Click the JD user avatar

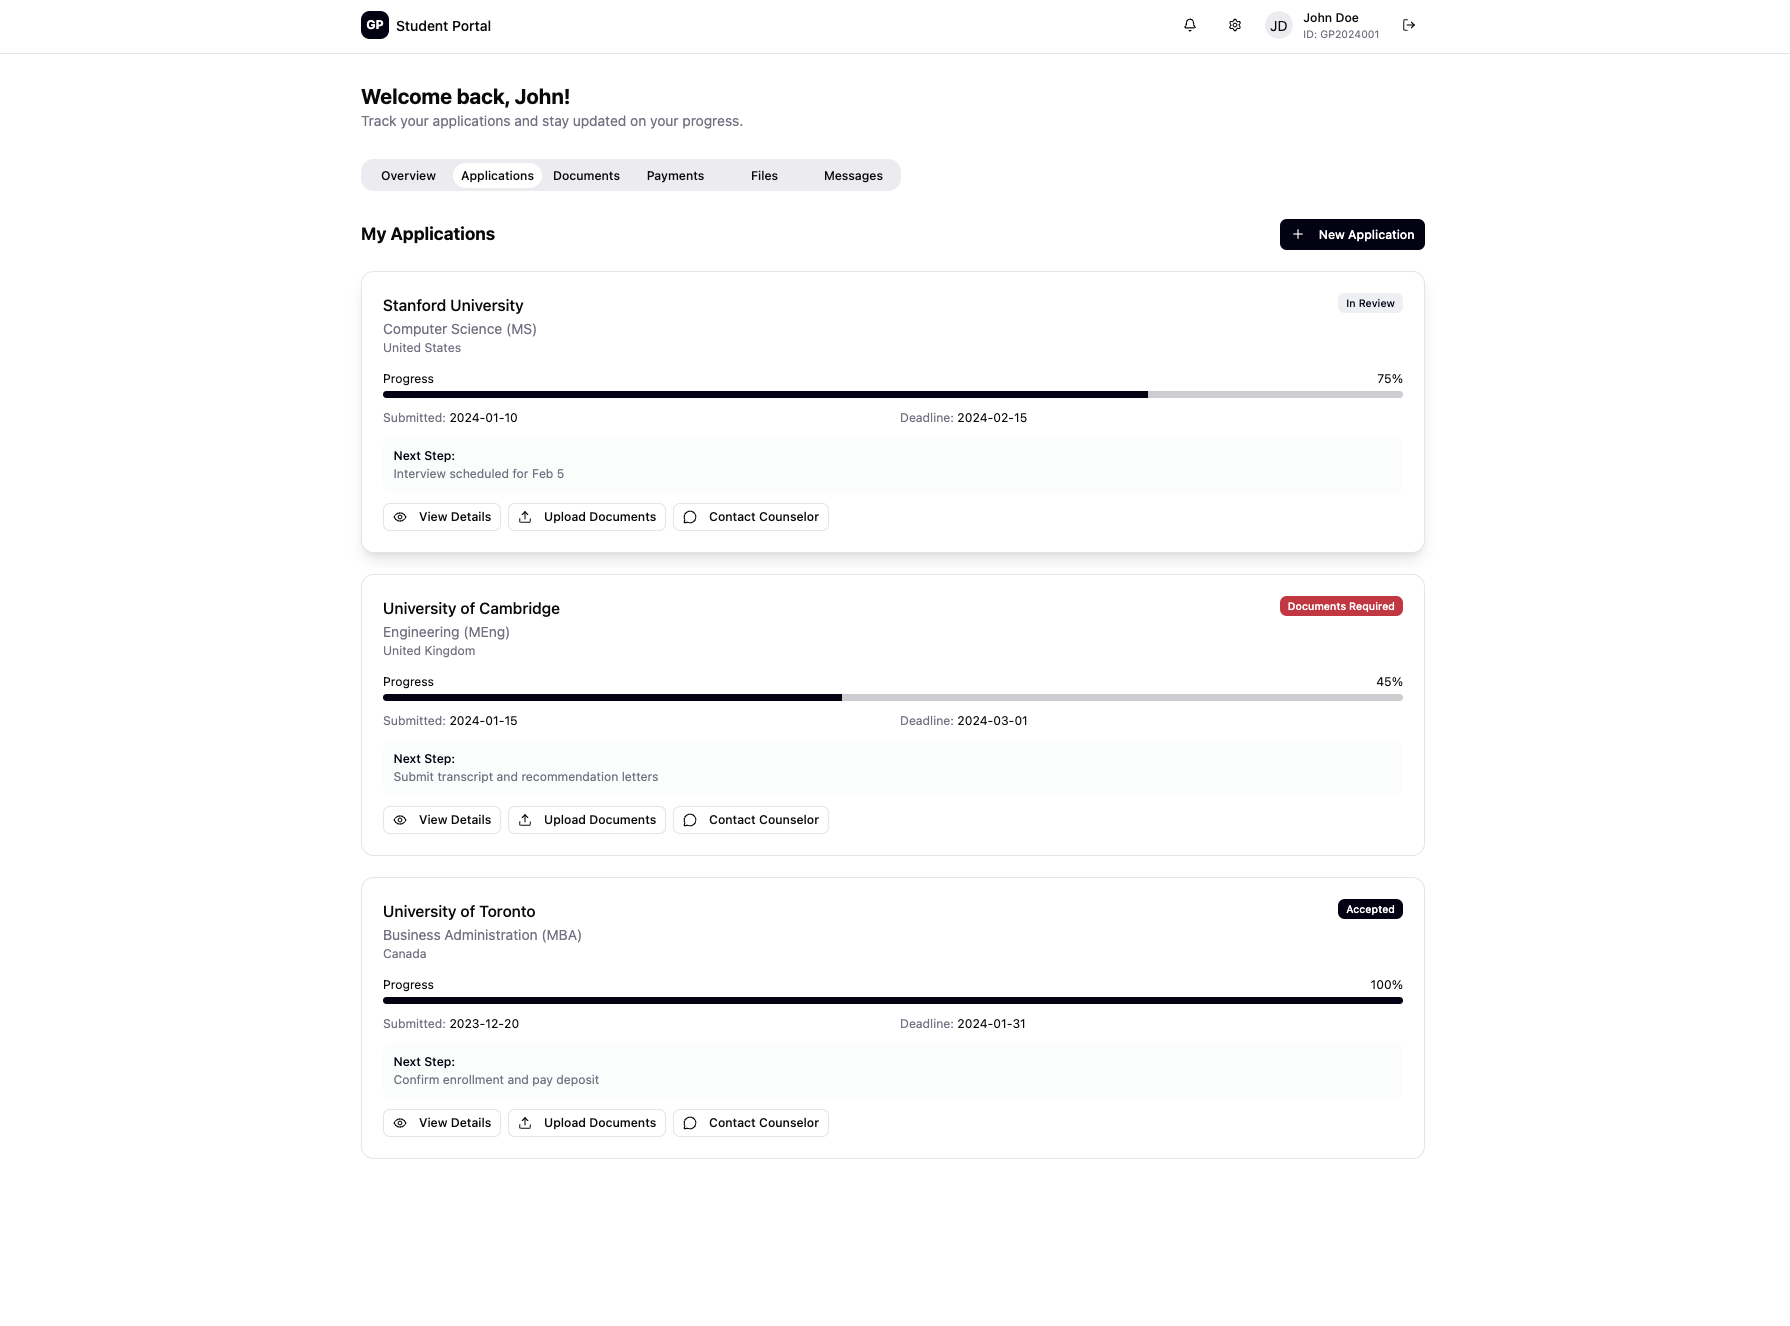(1278, 26)
